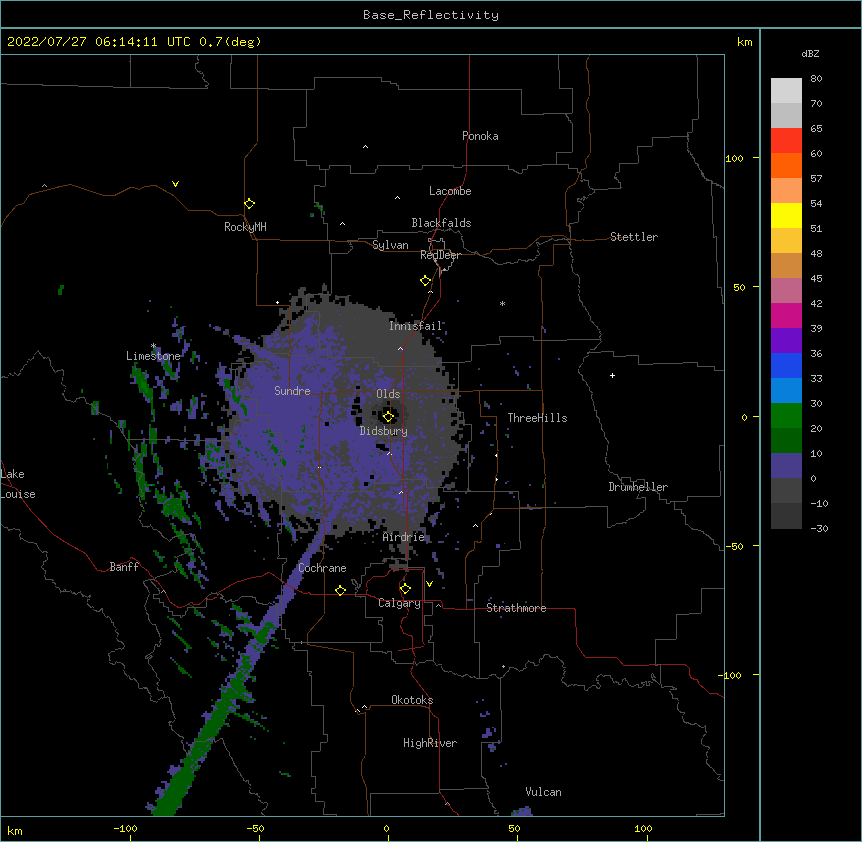Click the Sylvan label on map
This screenshot has height=842, width=862.
click(x=390, y=245)
